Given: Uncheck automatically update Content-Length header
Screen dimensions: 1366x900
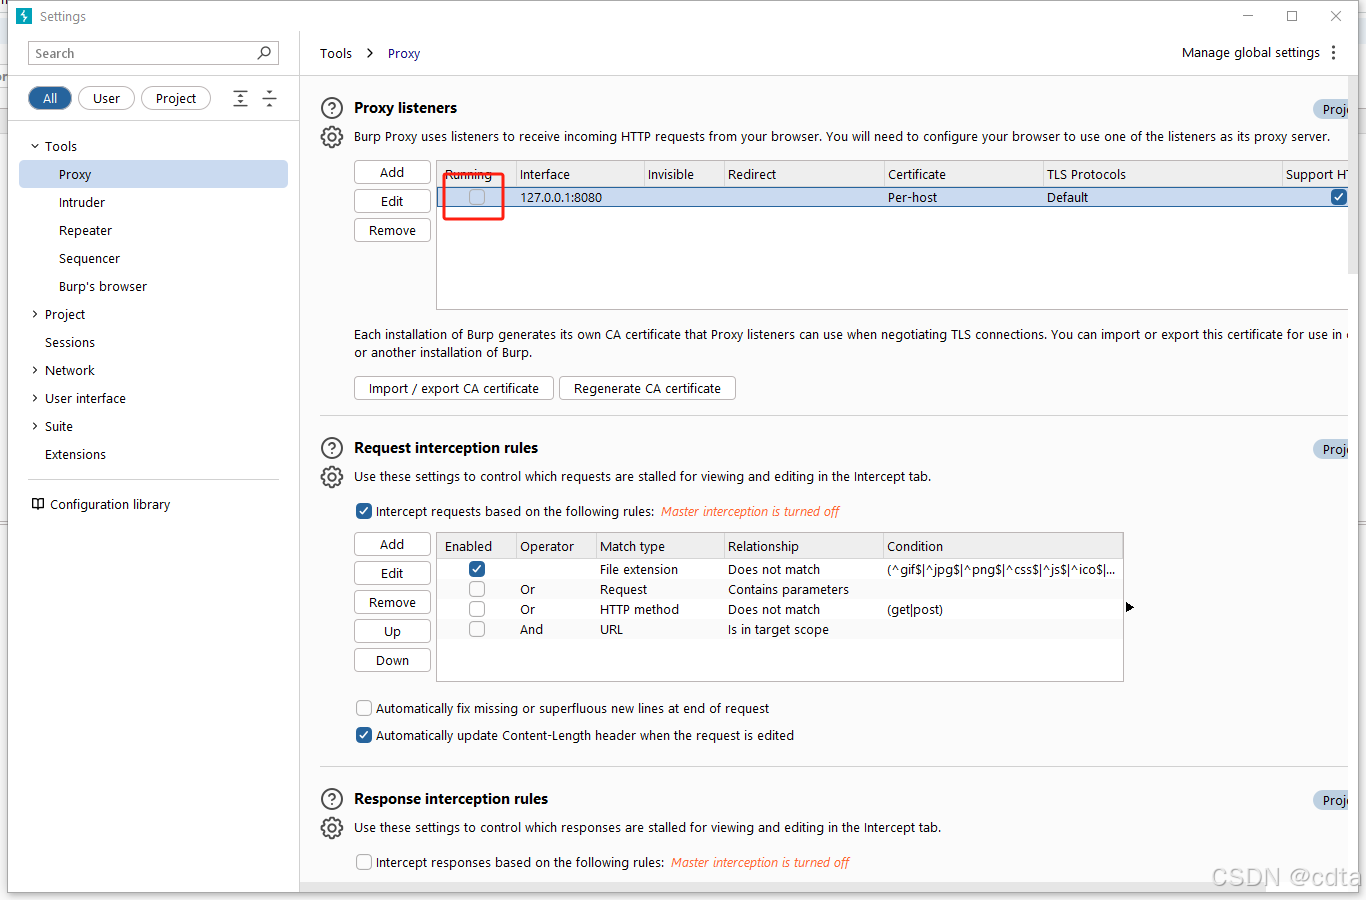Looking at the screenshot, I should (364, 735).
